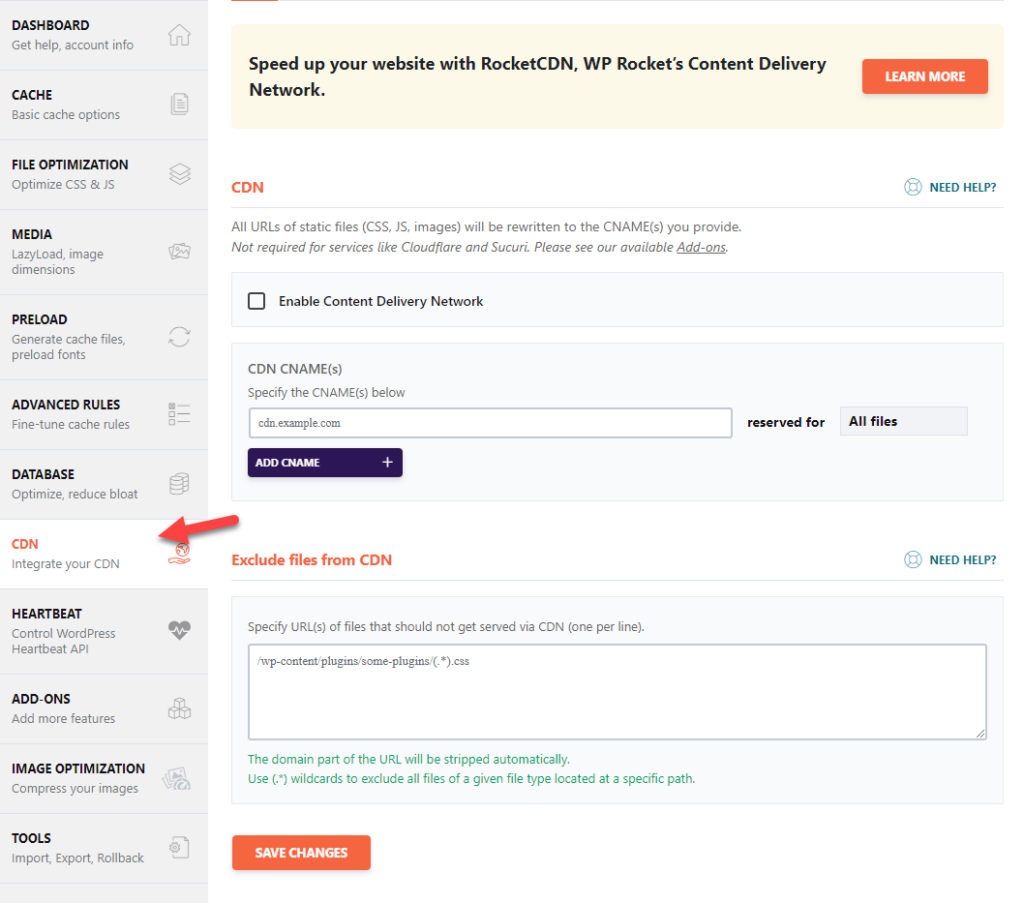Click the Media image icon
1024x903 pixels.
[180, 251]
